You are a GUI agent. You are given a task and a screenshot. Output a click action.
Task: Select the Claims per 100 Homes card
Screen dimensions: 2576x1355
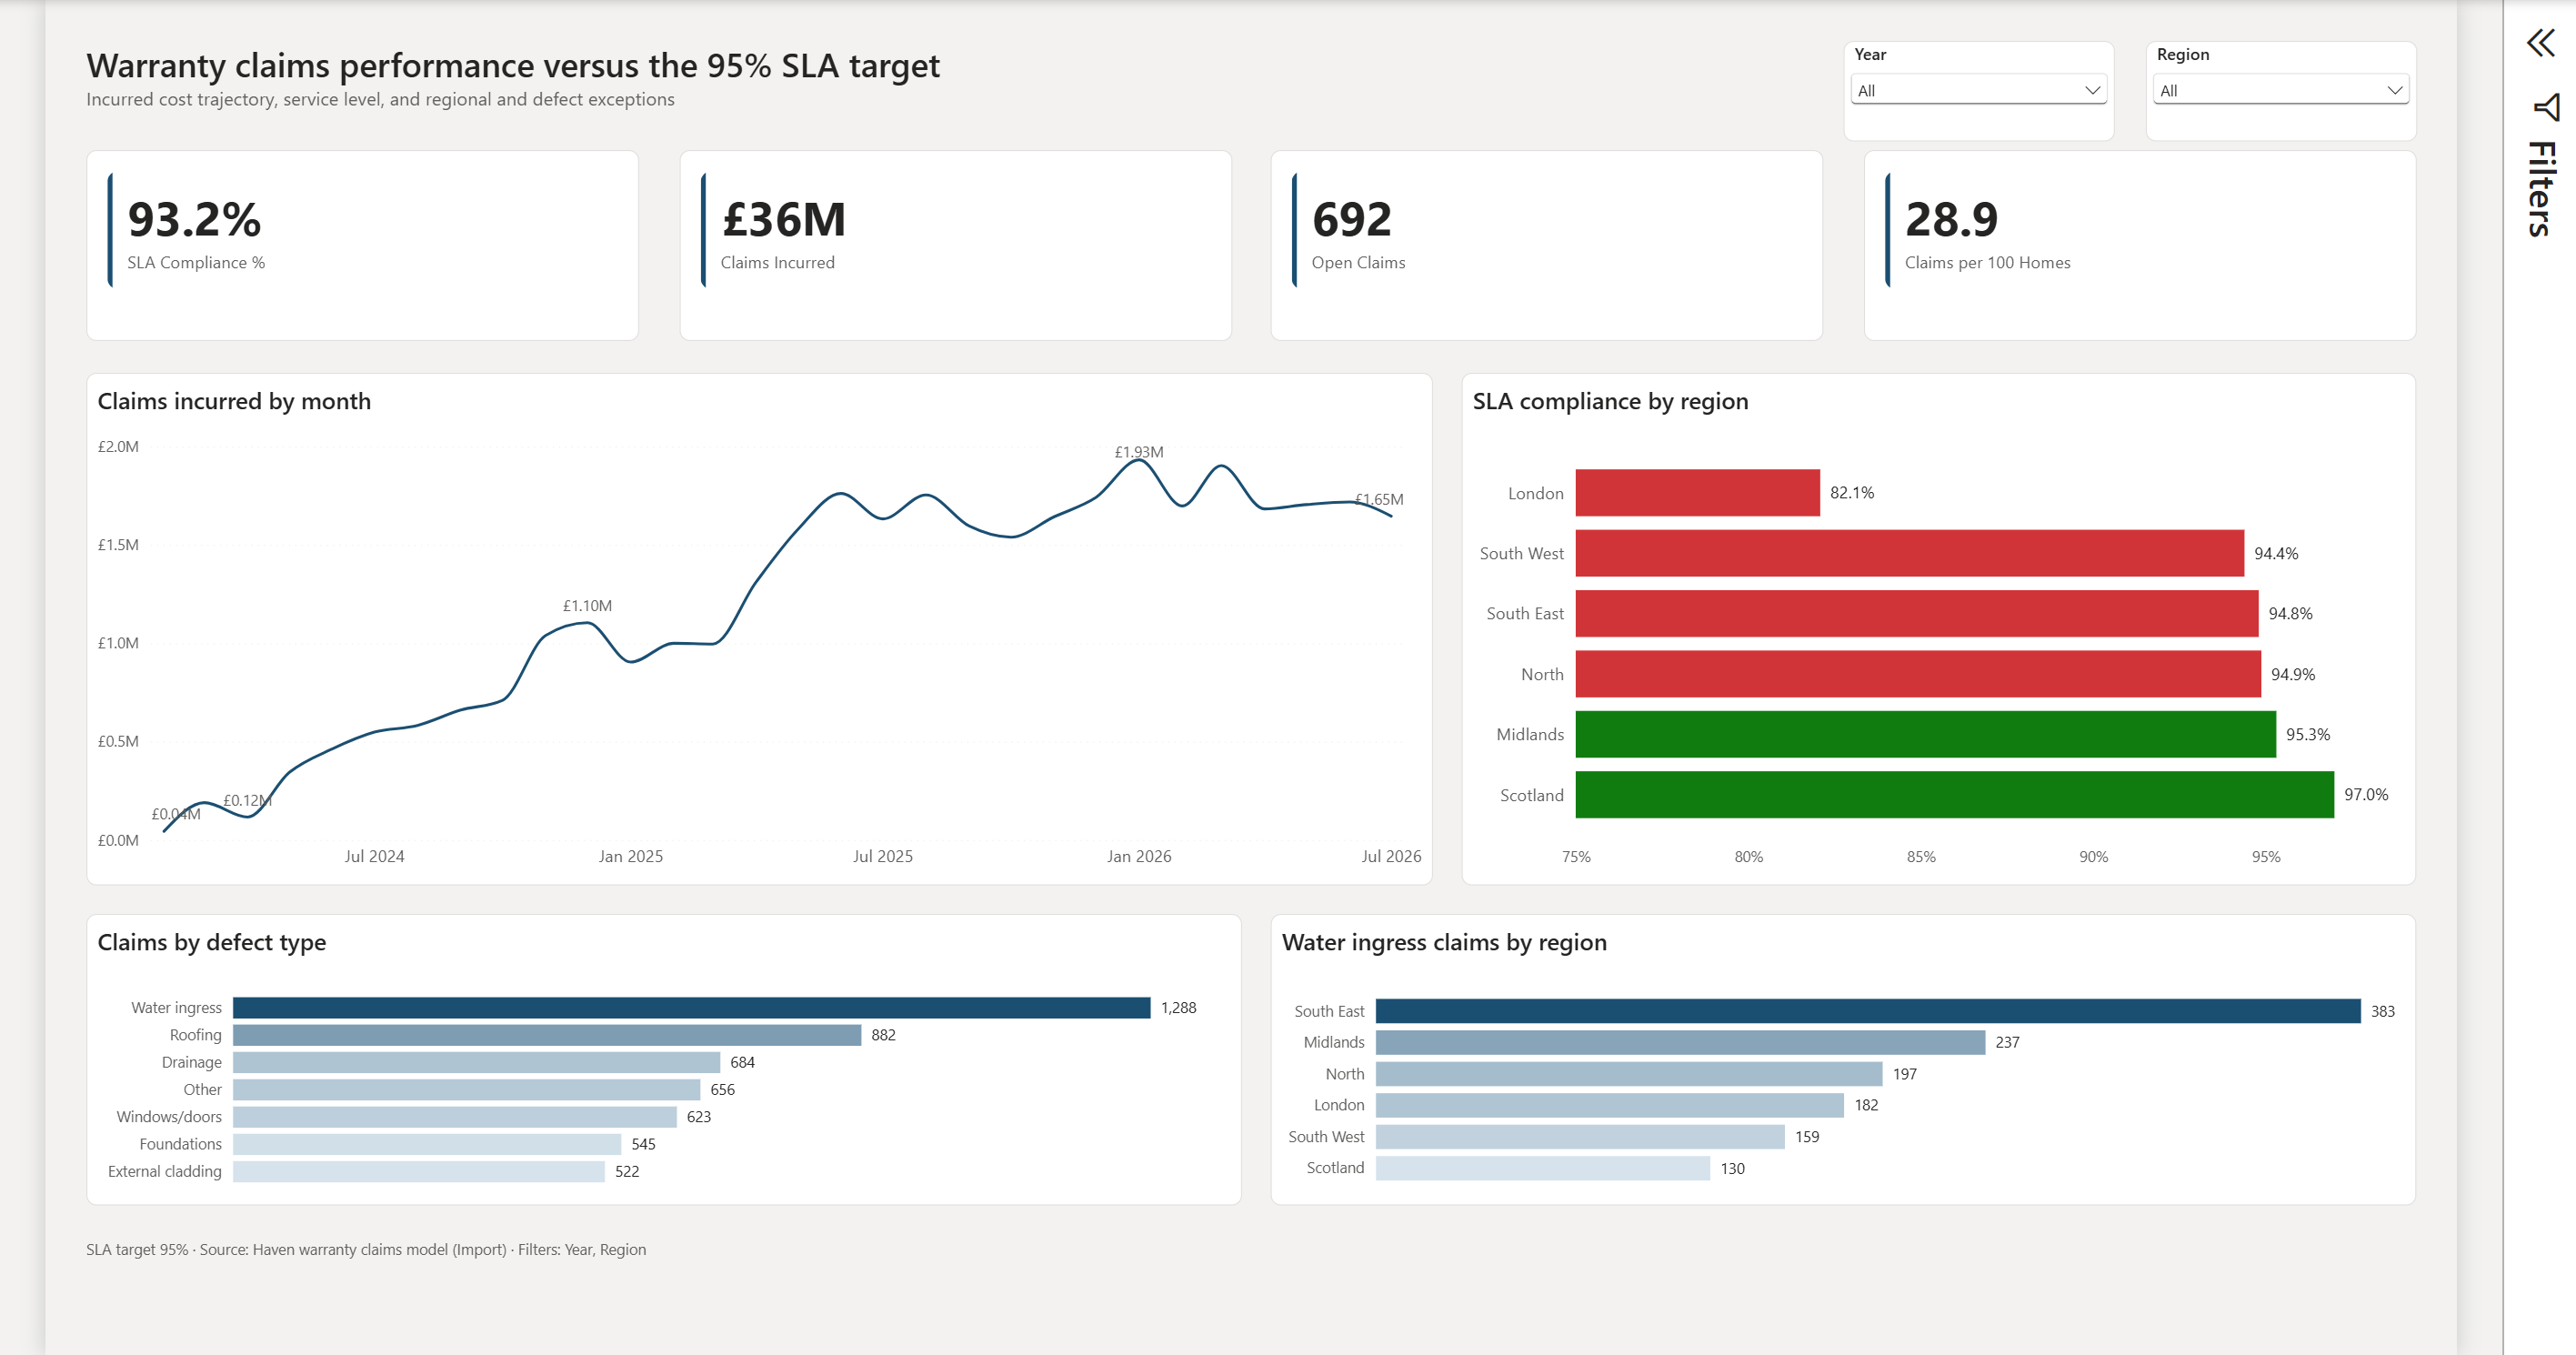point(2139,245)
